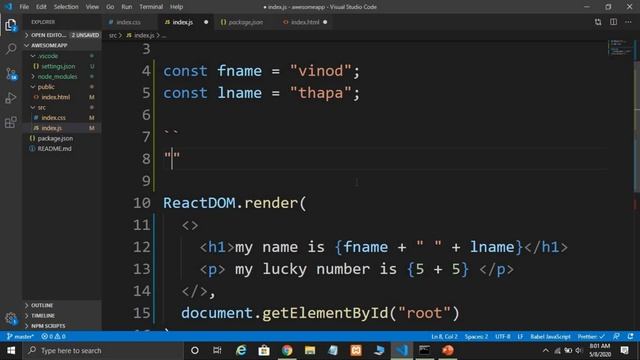Open Task View on the taskbar
The image size is (640, 360).
point(217,351)
